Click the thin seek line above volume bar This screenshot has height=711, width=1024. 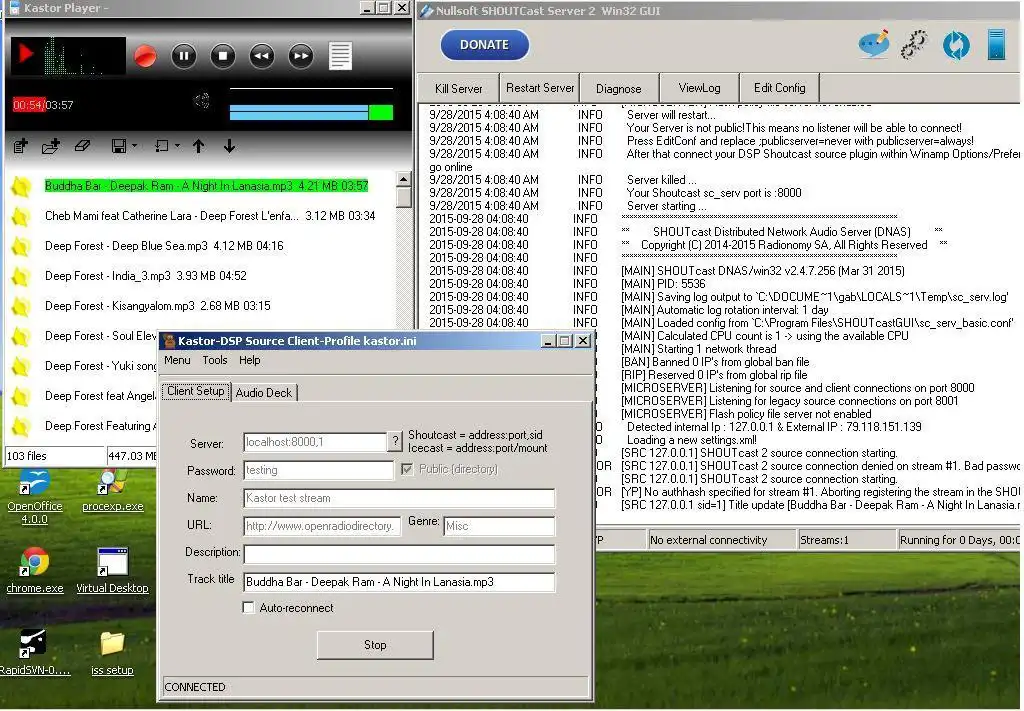pos(311,88)
